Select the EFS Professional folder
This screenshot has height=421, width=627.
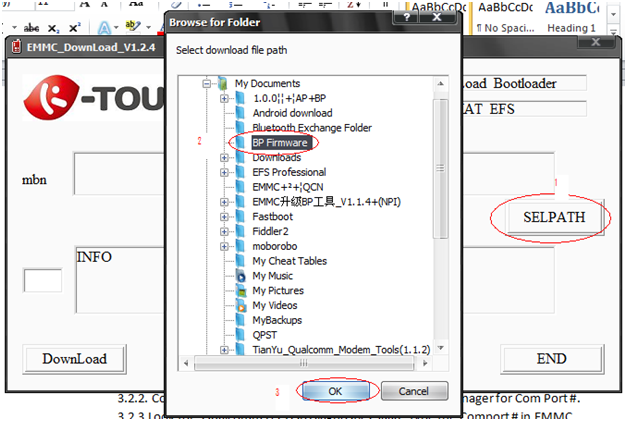point(289,172)
